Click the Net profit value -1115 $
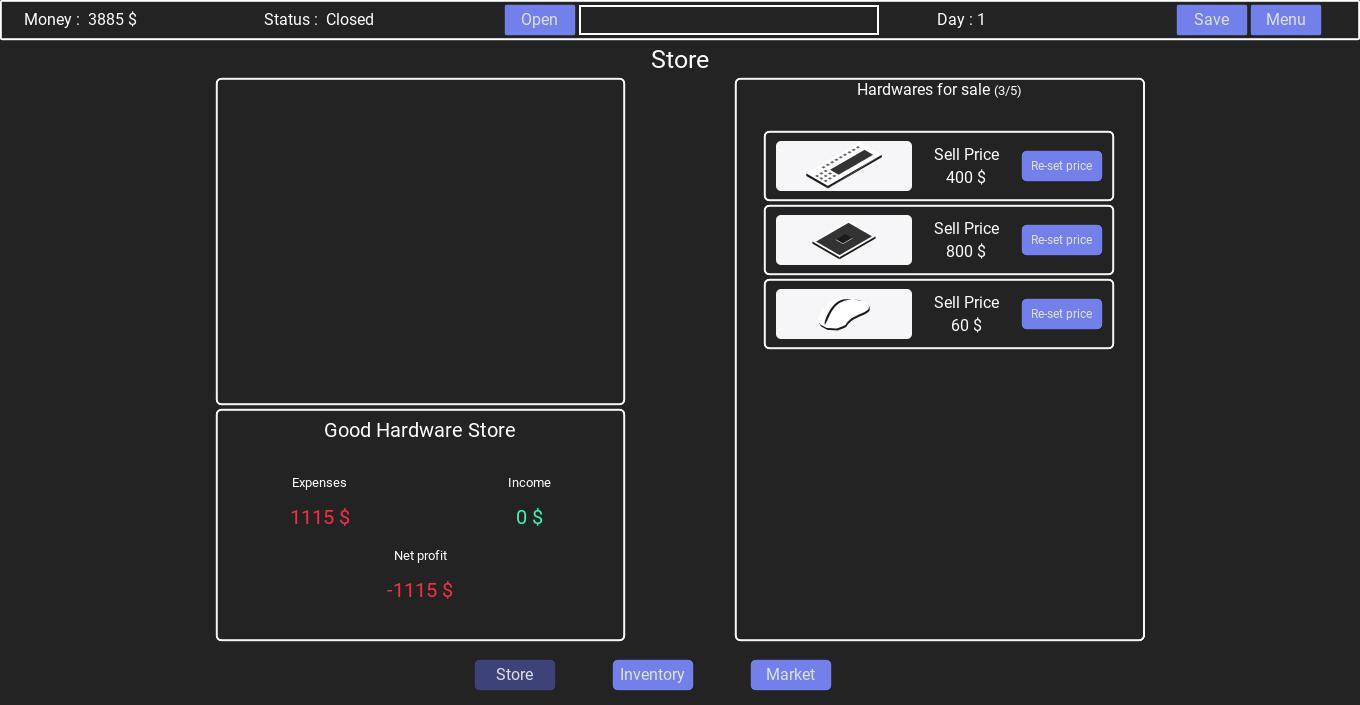This screenshot has width=1360, height=705. click(x=420, y=590)
